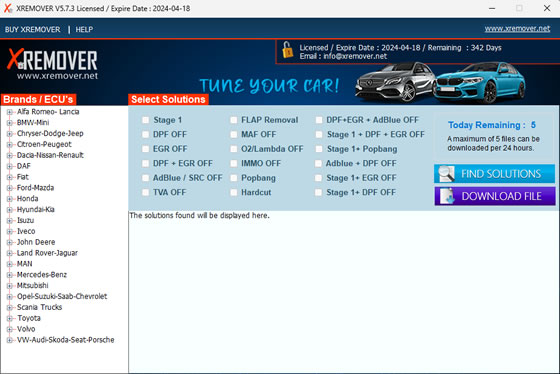Click the XREMOVER app icon in title bar
This screenshot has width=560, height=374.
pos(8,8)
